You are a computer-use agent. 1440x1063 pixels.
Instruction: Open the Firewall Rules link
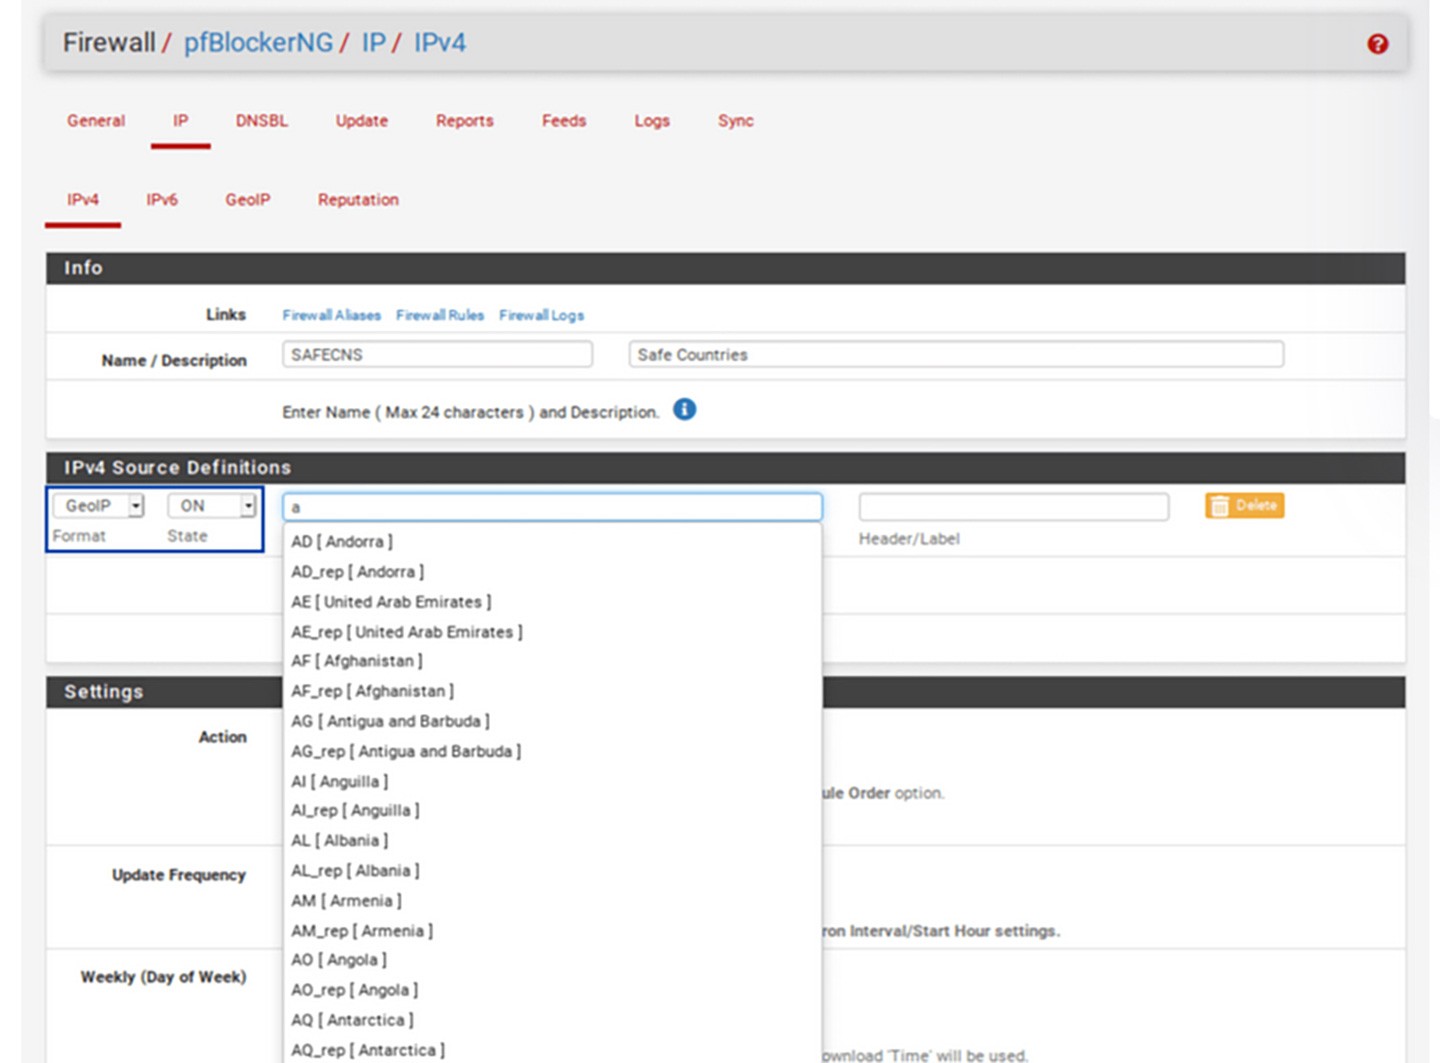tap(440, 315)
